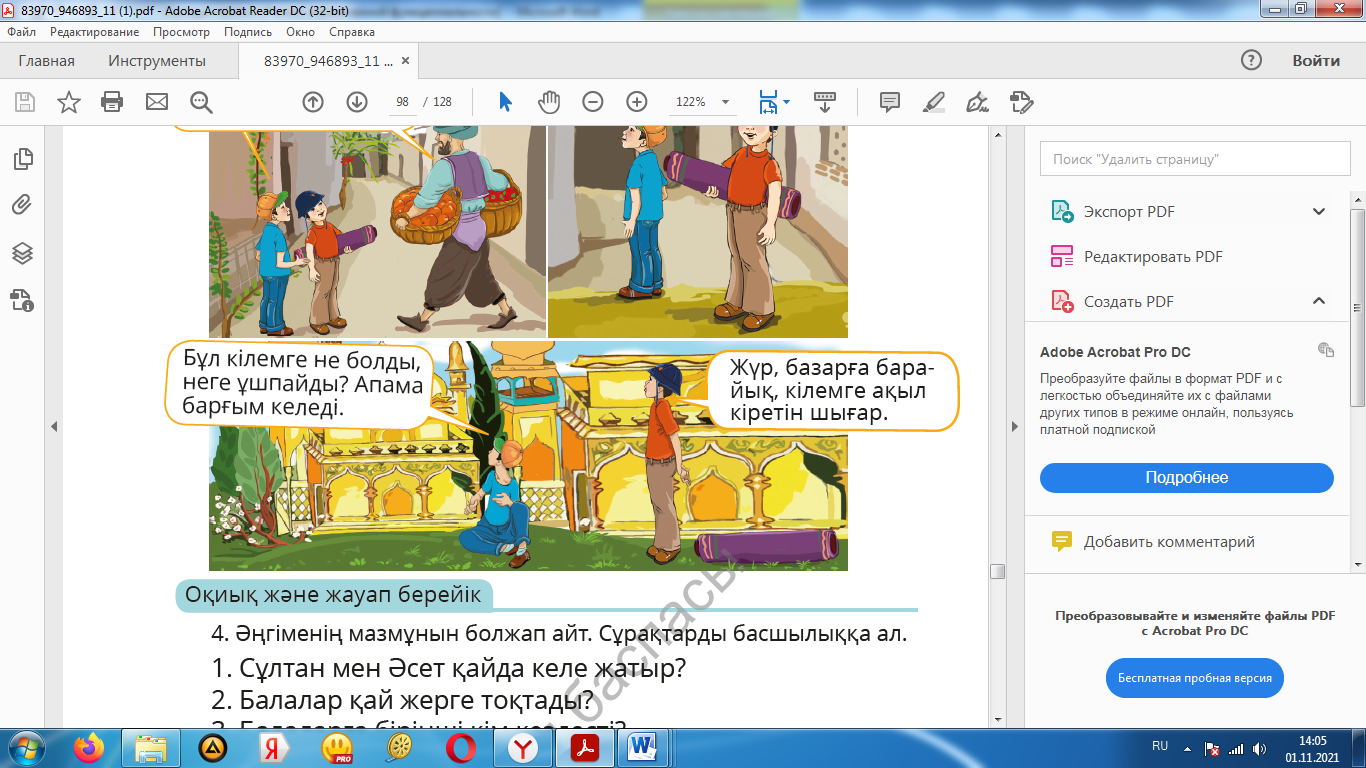Open the Layers side panel
This screenshot has width=1366, height=768.
coord(22,253)
